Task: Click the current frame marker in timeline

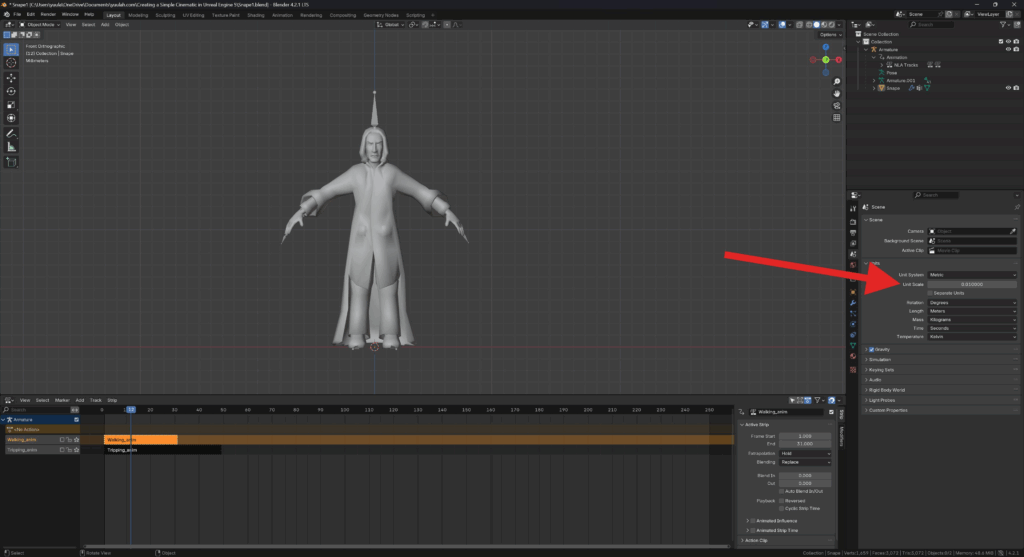Action: click(x=131, y=410)
